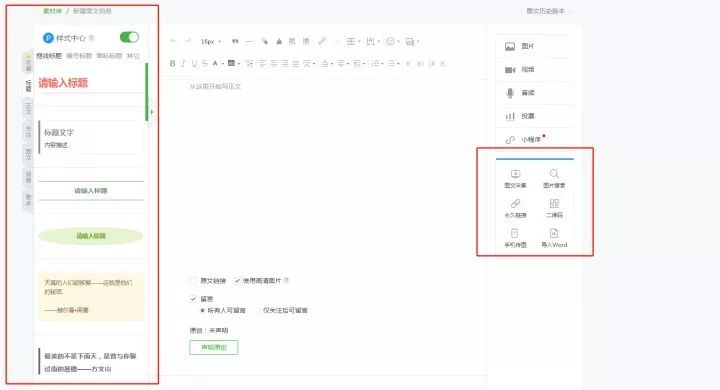Screen dimensions: 720x390
Task: Insert the 标题文字 内容描述 title style
Action: pyautogui.click(x=91, y=138)
